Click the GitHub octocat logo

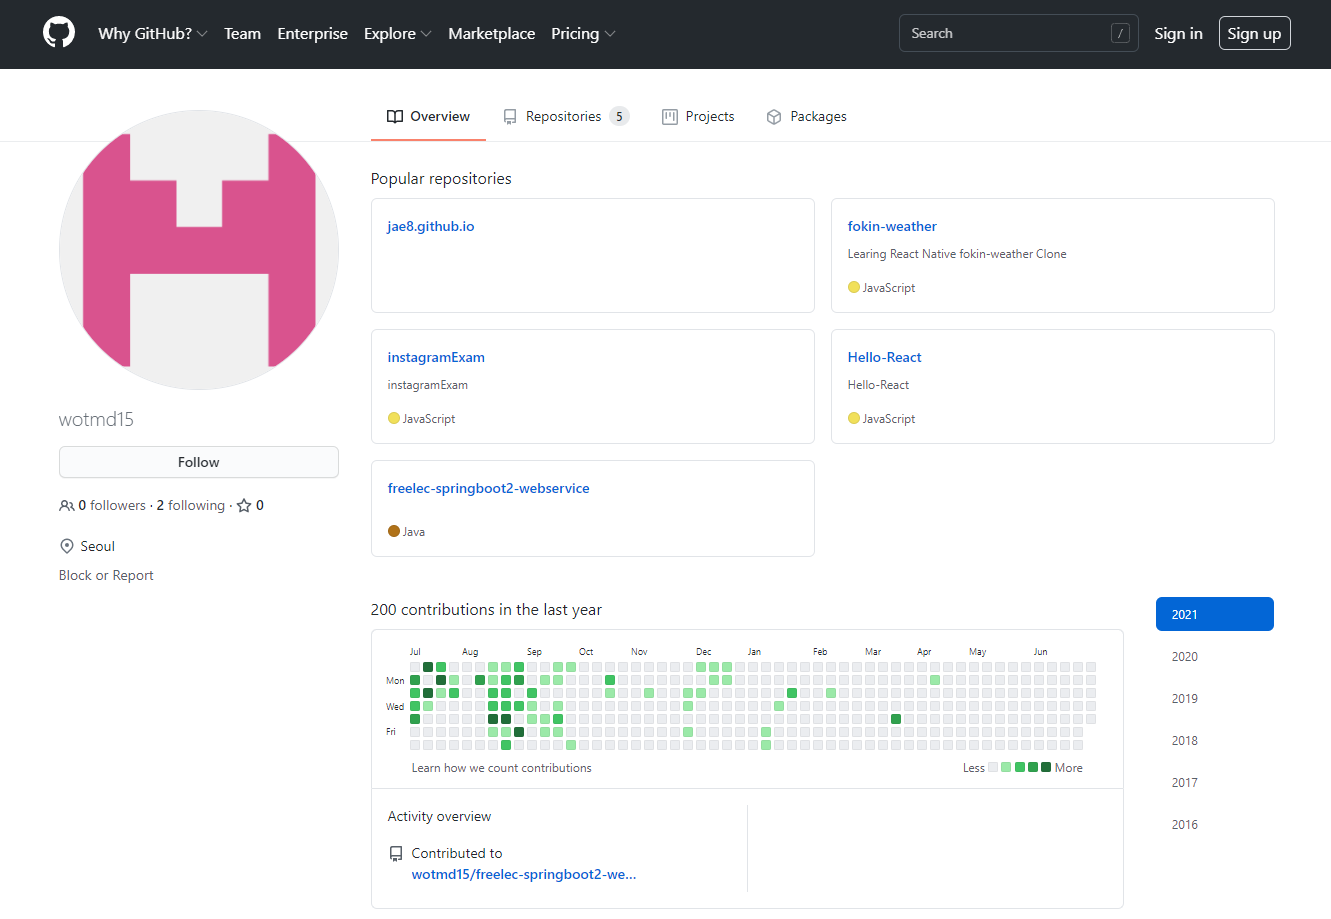pos(58,32)
